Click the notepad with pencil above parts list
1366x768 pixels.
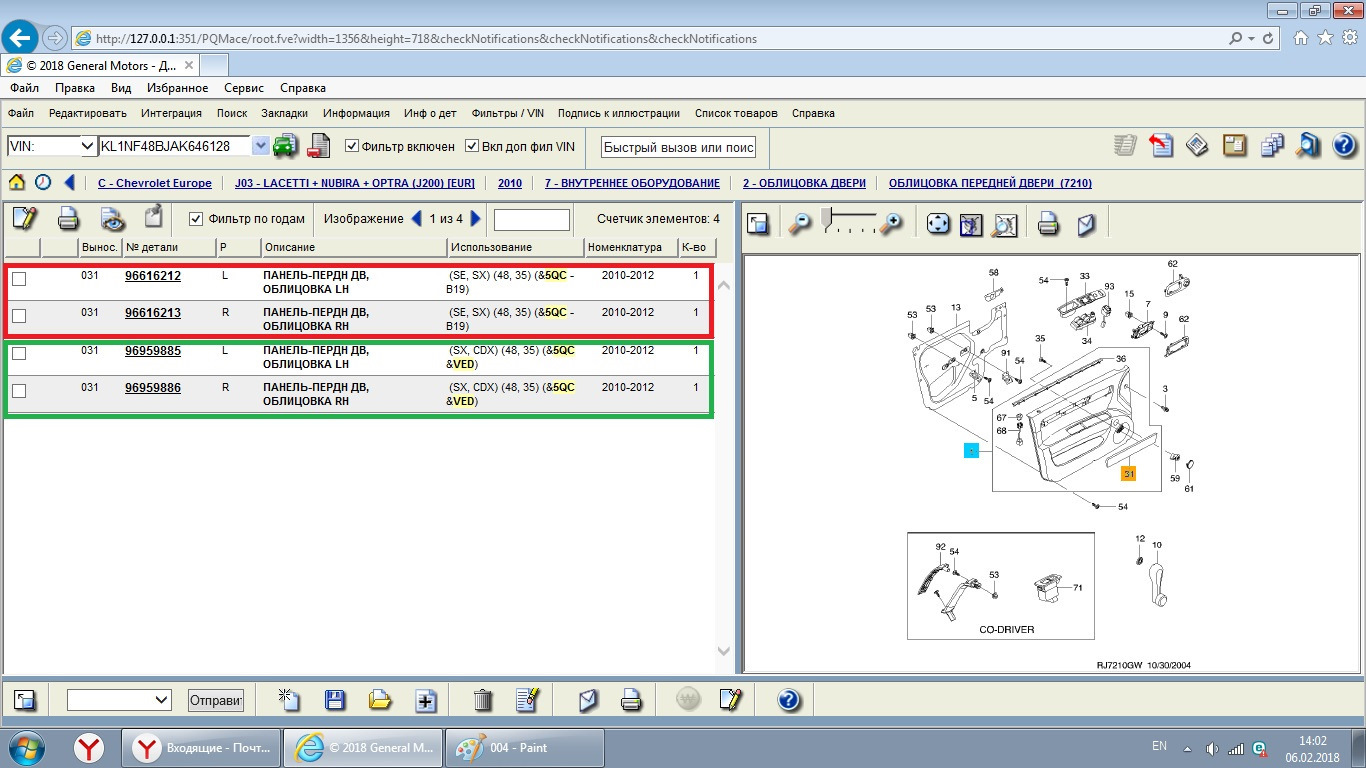(x=24, y=218)
